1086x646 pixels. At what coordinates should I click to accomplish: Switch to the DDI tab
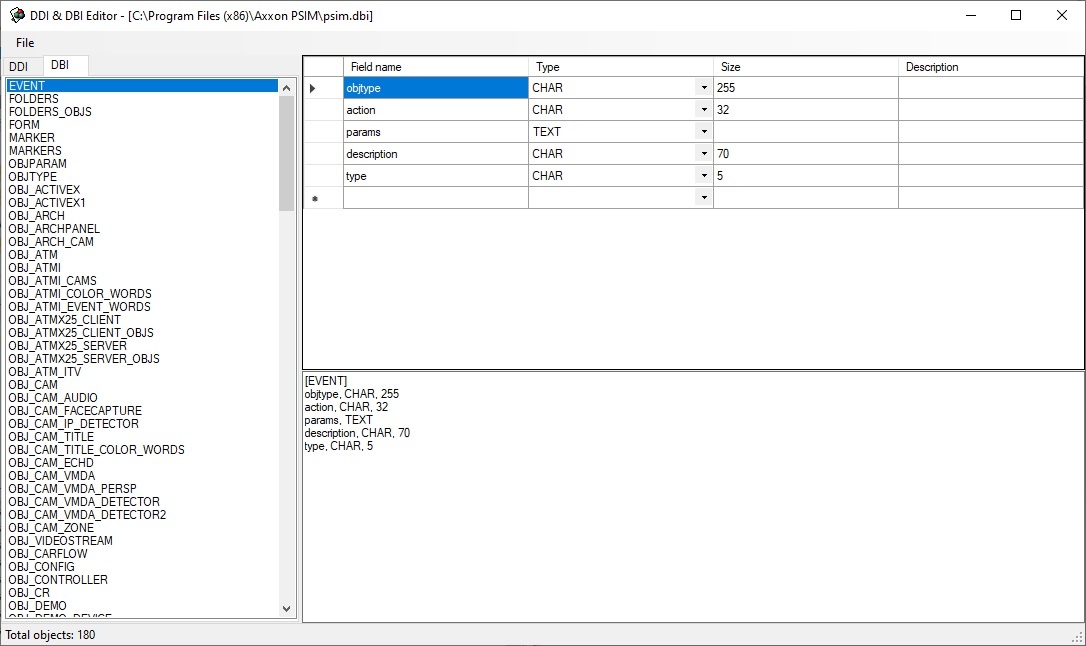coord(19,66)
